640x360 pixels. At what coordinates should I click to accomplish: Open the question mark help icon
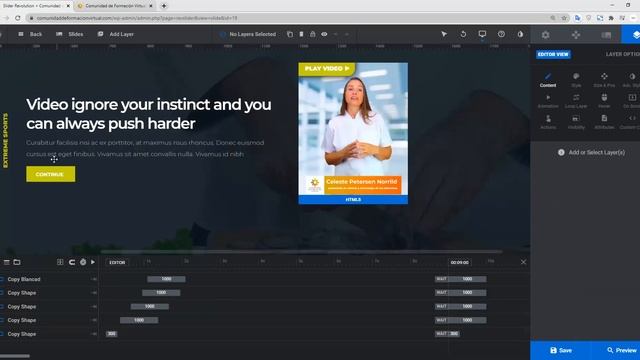point(501,34)
